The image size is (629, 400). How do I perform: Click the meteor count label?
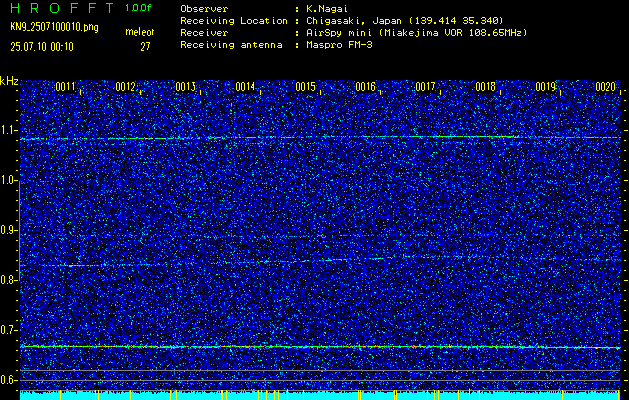click(x=140, y=32)
